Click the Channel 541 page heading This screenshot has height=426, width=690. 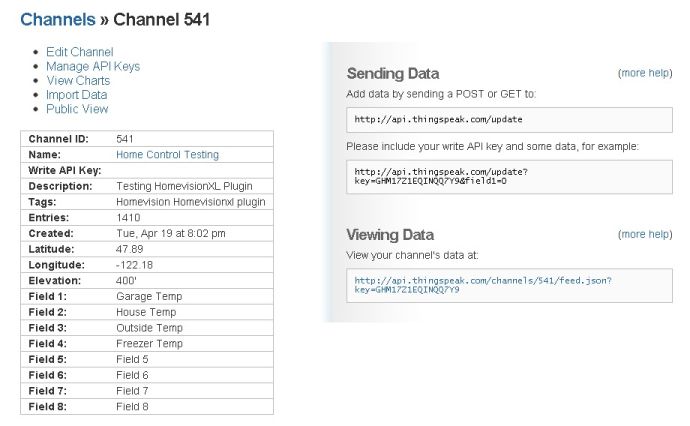161,19
